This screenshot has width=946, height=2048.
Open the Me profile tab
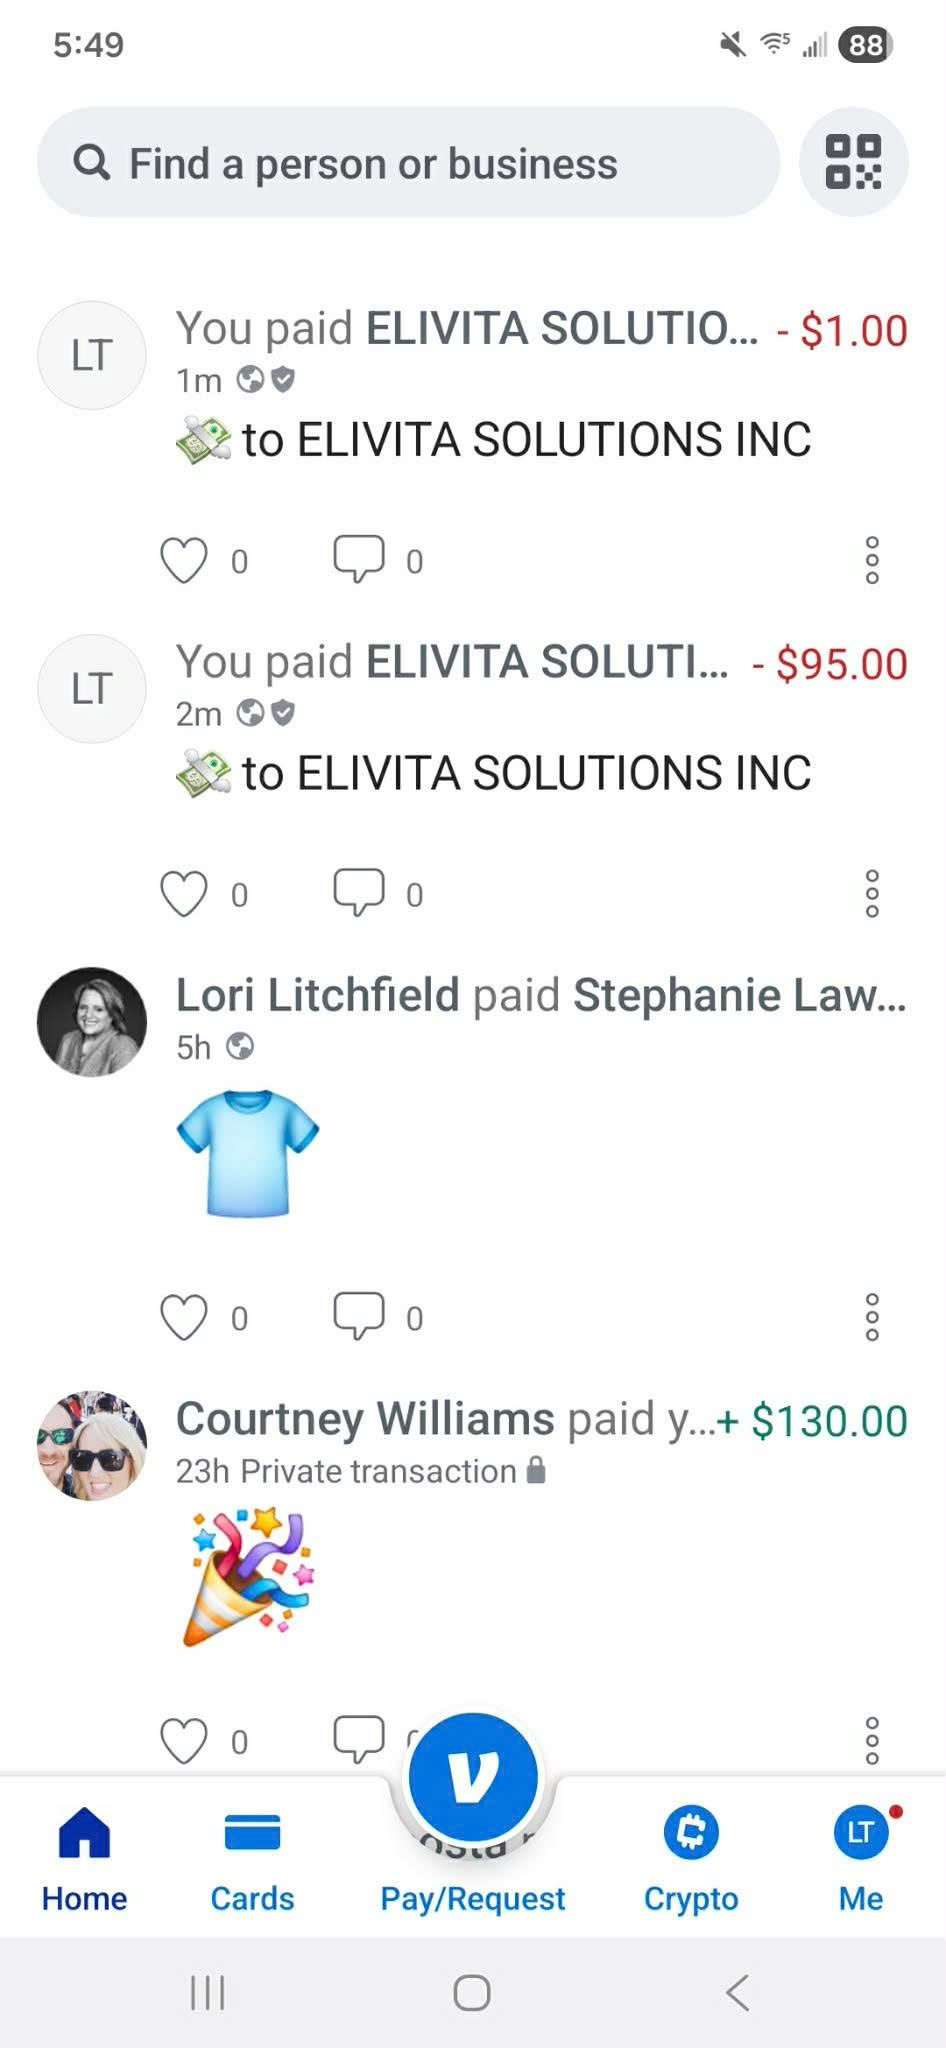pos(861,1862)
